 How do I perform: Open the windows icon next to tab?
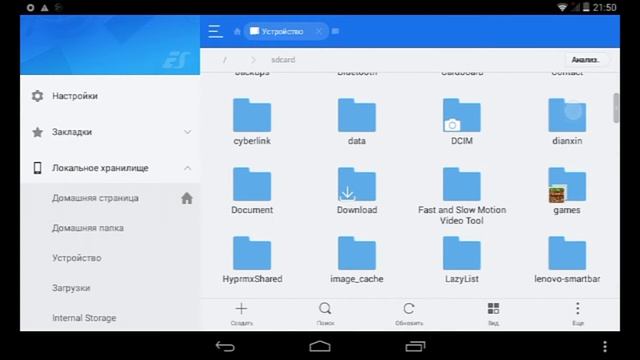click(336, 31)
